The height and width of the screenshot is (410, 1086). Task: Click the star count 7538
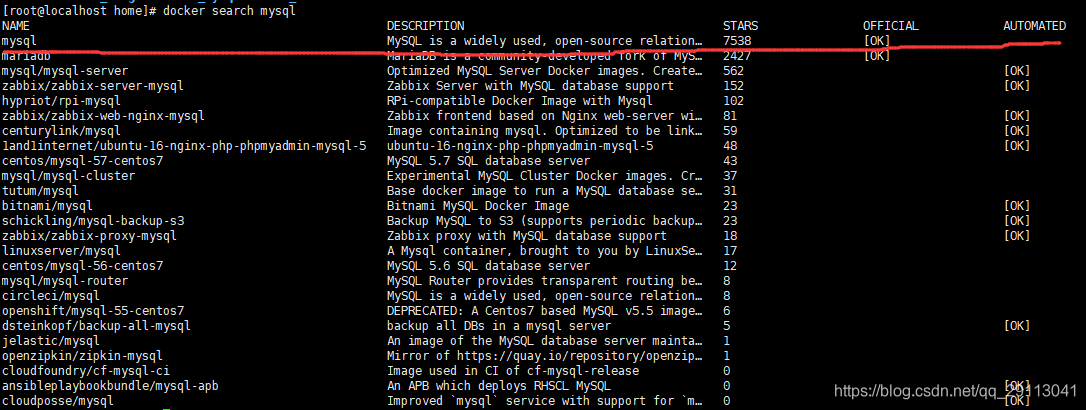(736, 42)
